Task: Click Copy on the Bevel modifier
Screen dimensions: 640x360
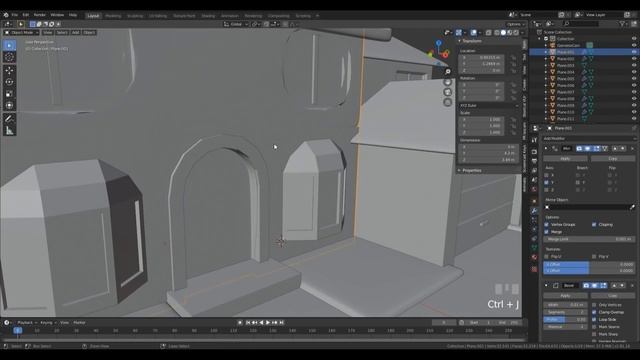Action: coord(613,296)
